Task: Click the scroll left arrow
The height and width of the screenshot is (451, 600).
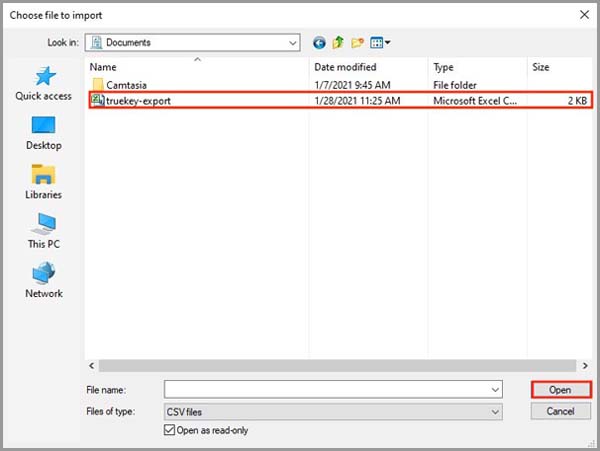Action: (x=92, y=366)
